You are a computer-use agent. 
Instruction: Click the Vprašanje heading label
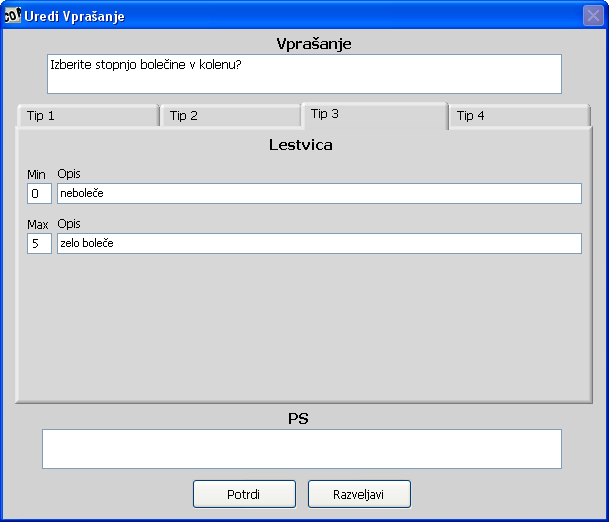[314, 44]
